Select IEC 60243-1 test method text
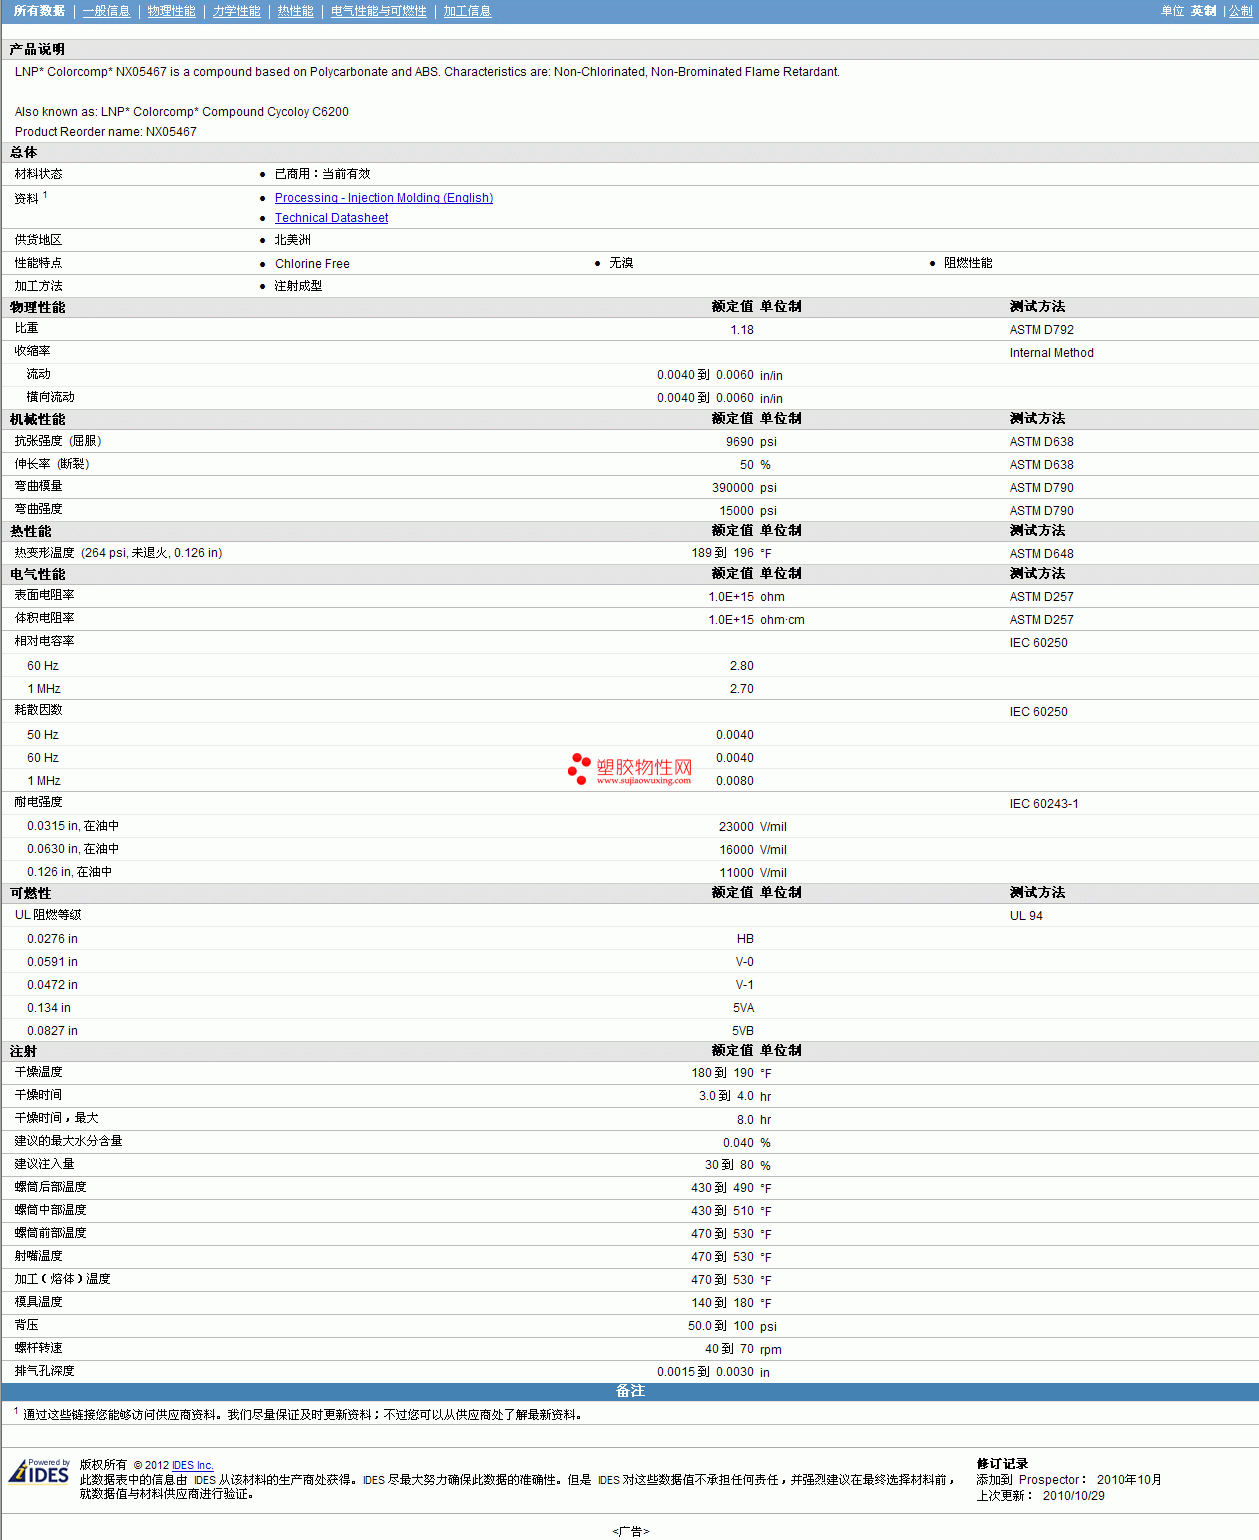Viewport: 1259px width, 1540px height. [x=1044, y=804]
